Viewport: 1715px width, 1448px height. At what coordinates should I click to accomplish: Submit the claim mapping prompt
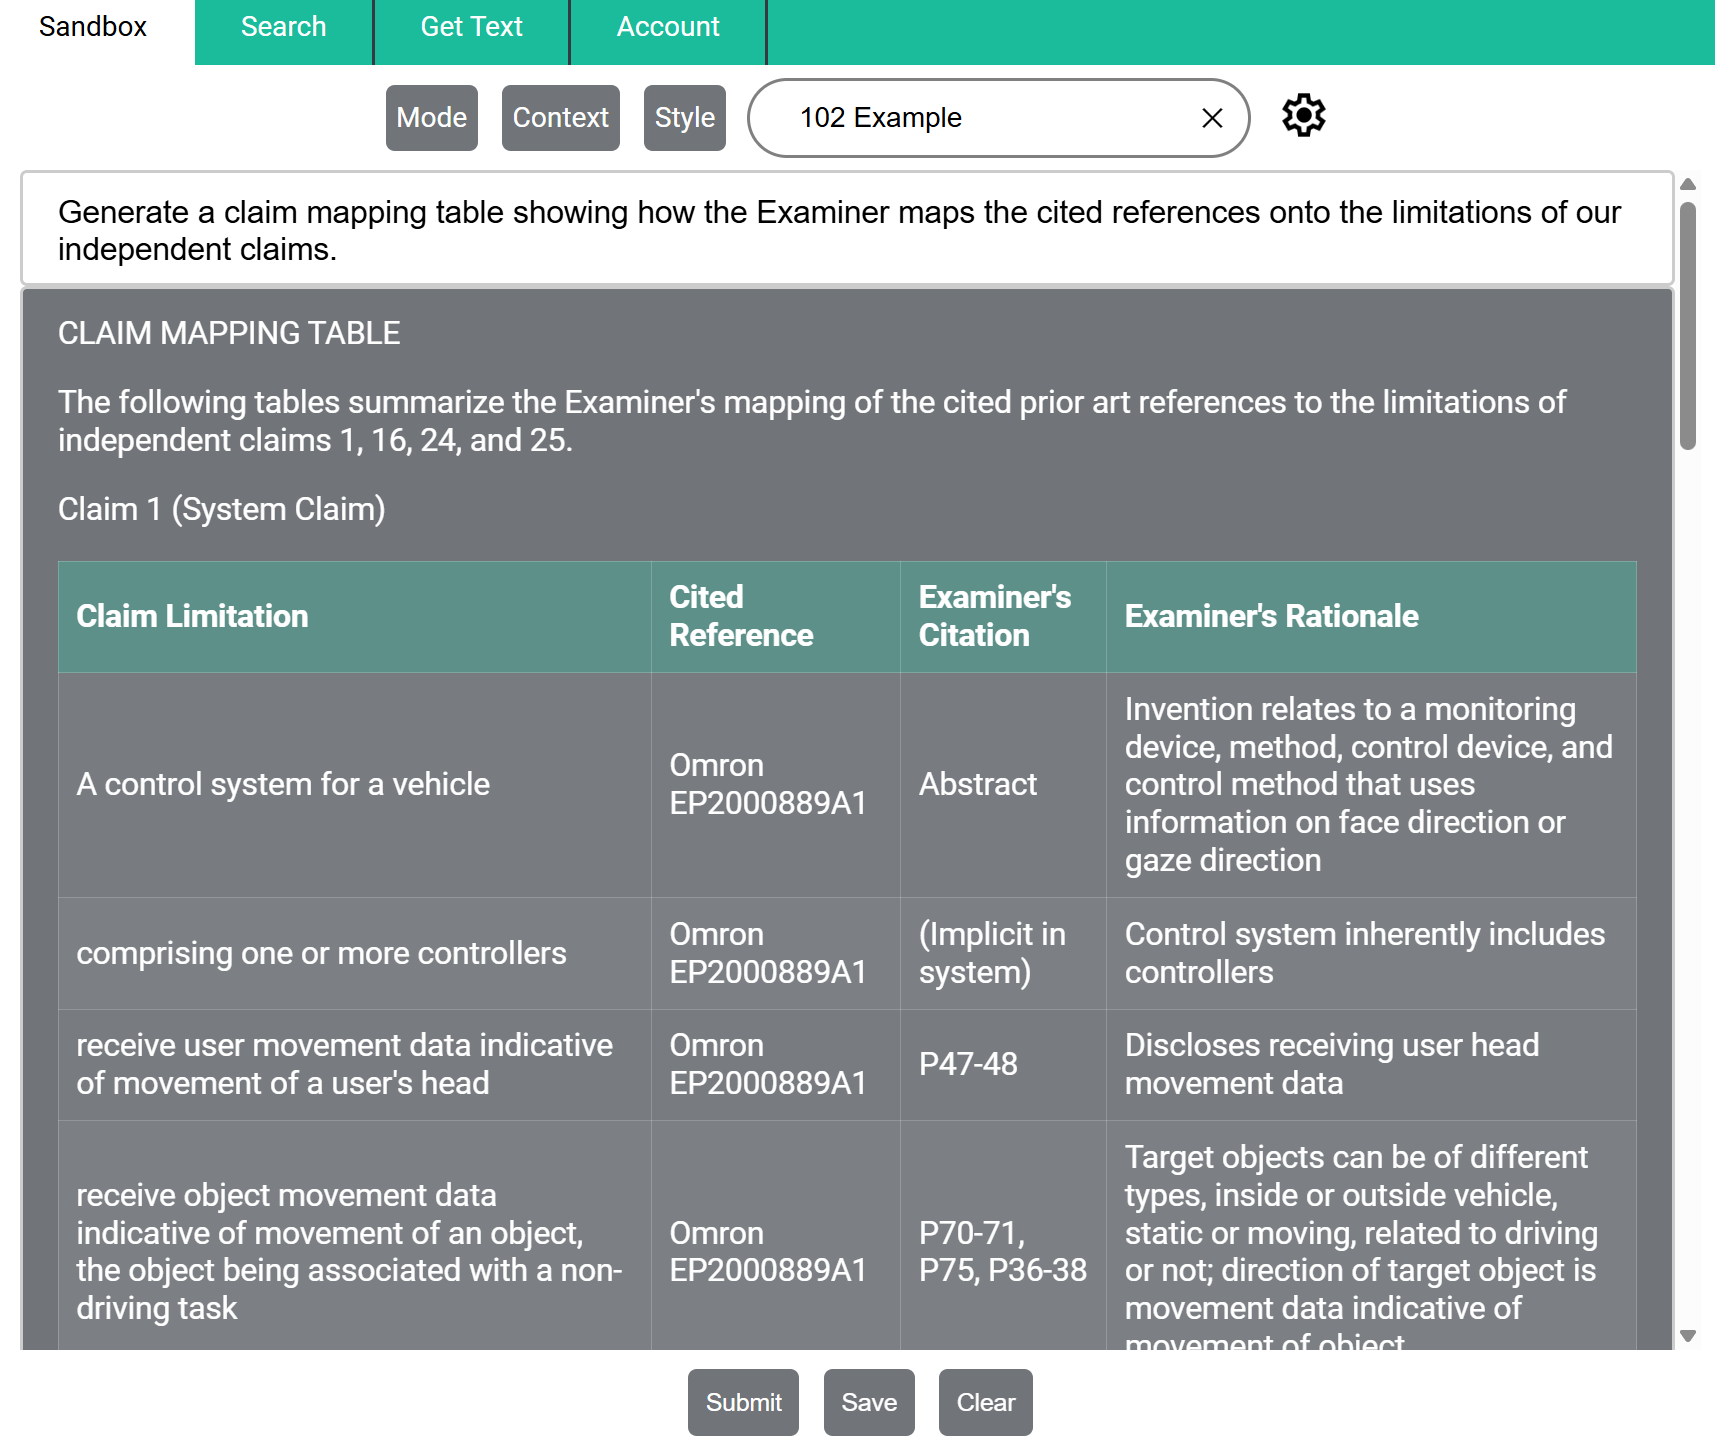pyautogui.click(x=743, y=1402)
